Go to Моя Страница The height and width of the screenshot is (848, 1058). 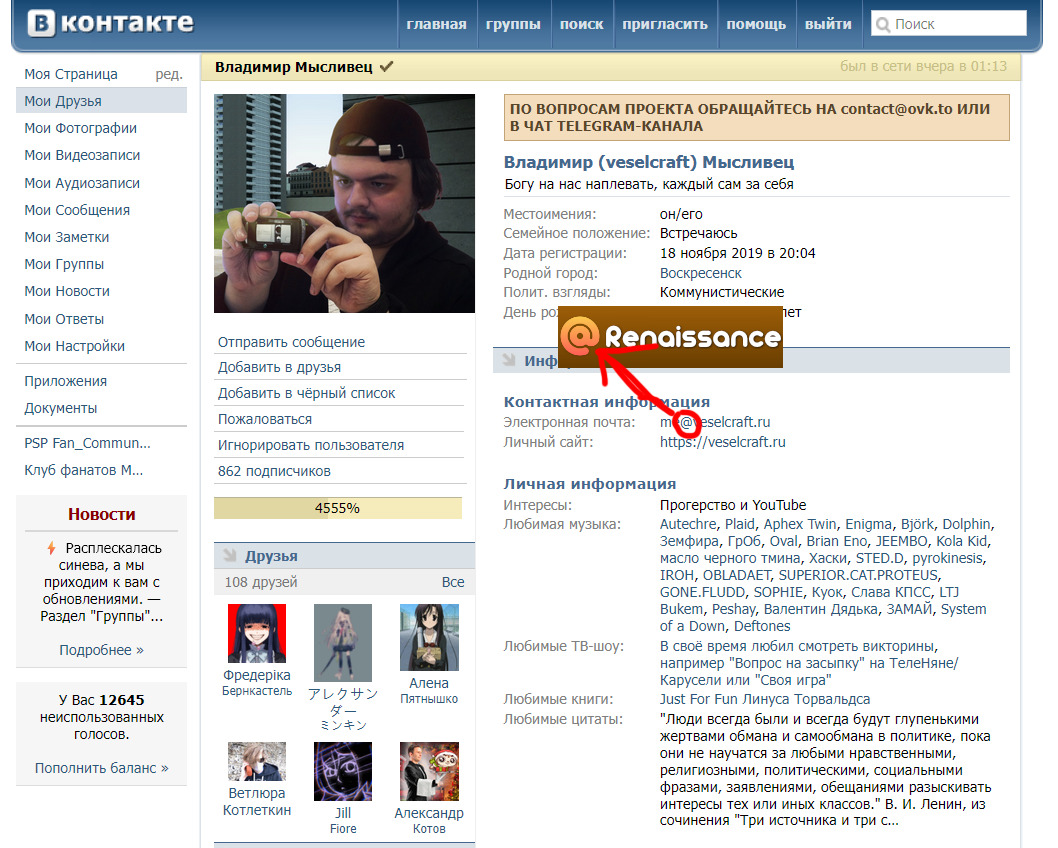71,74
